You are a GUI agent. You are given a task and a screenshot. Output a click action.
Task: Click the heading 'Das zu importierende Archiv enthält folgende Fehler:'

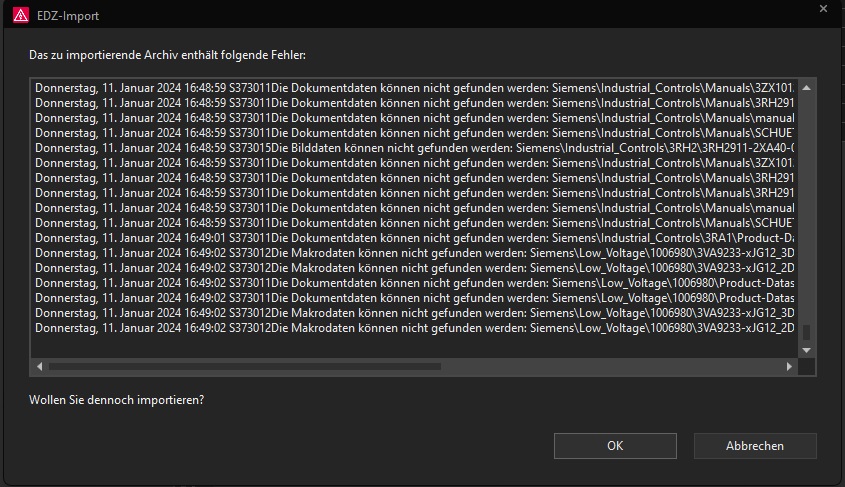167,55
